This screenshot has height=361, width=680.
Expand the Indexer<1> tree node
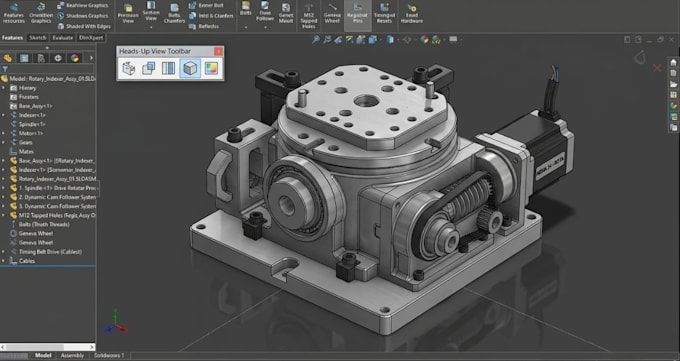point(3,115)
